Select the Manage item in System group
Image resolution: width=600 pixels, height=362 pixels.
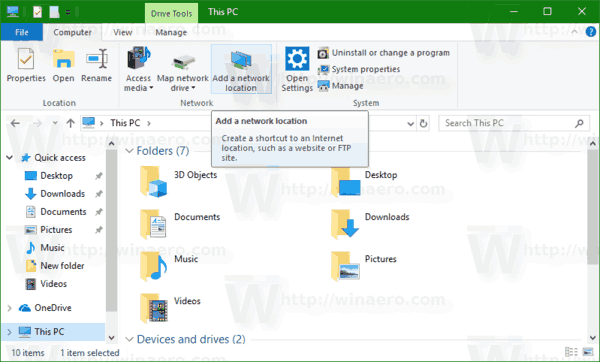coord(341,86)
